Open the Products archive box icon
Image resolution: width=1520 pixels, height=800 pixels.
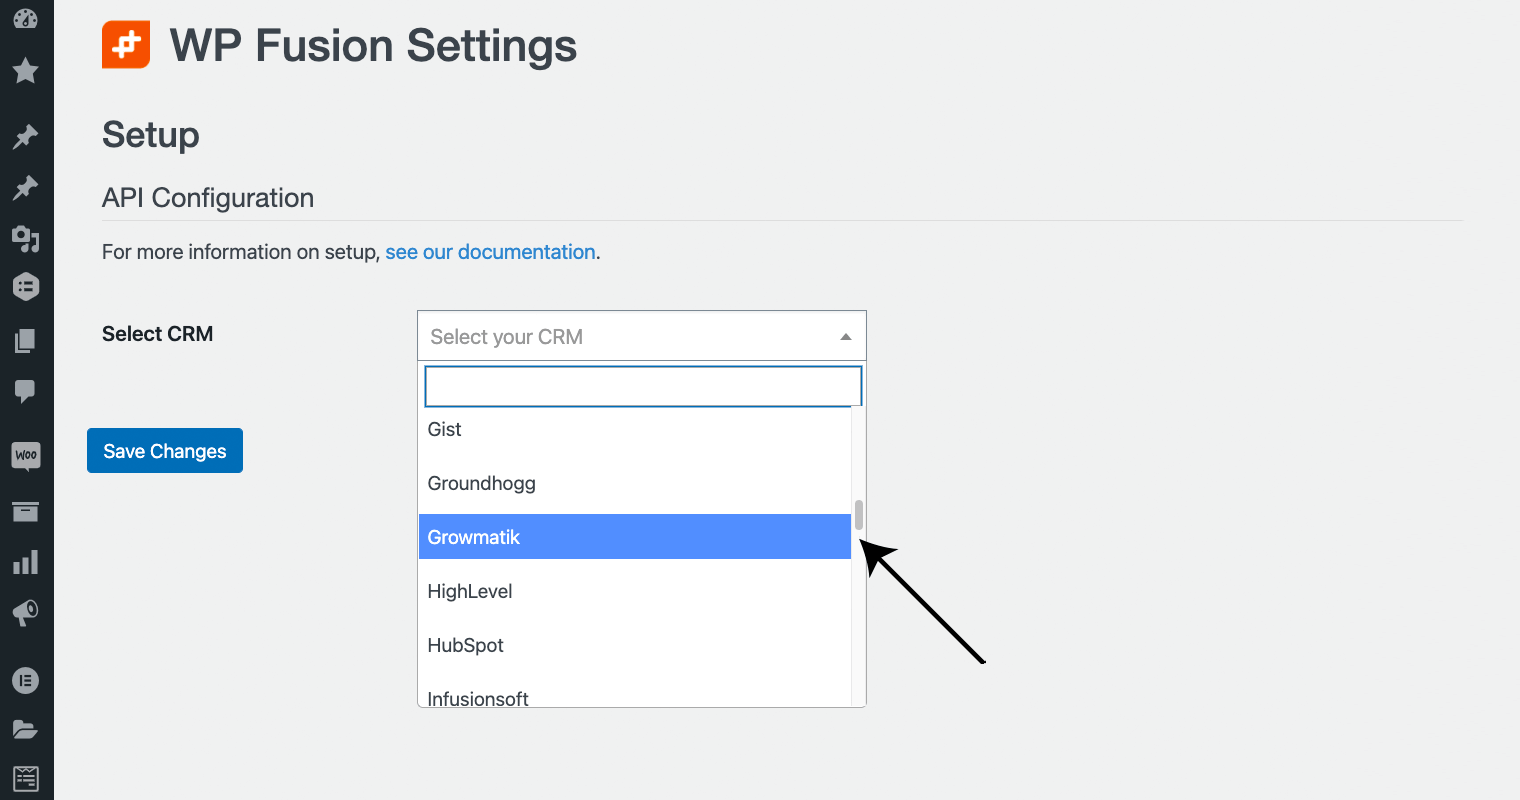(26, 511)
